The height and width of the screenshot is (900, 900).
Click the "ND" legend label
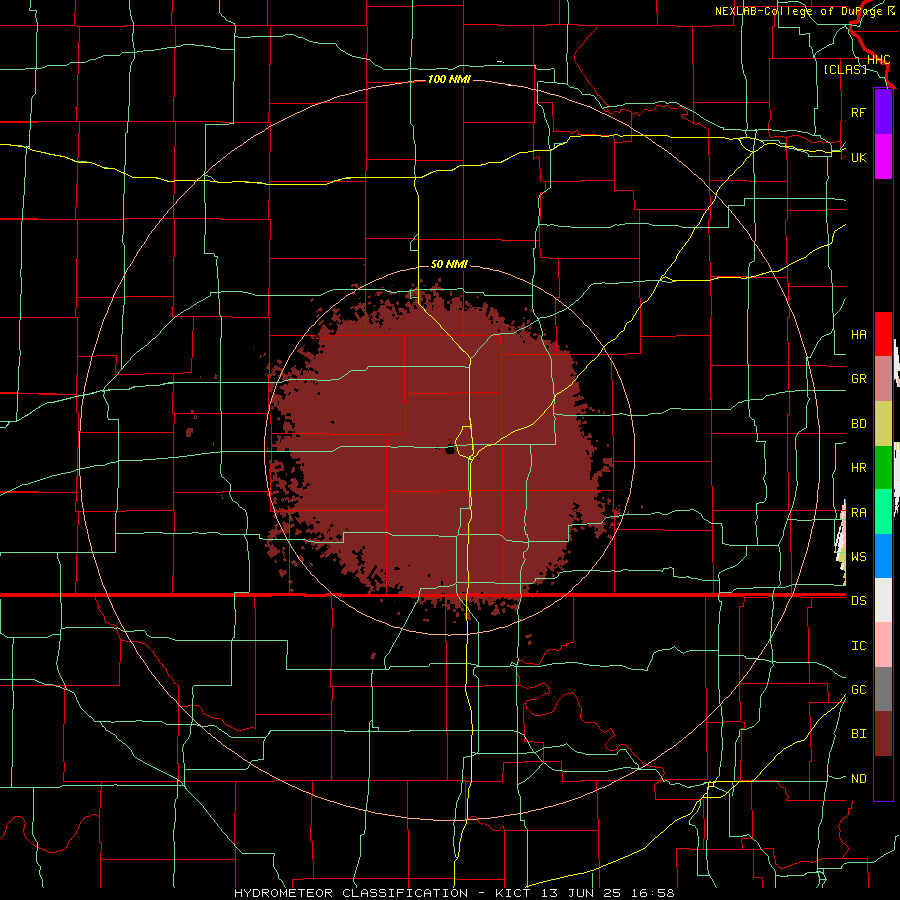pos(858,779)
